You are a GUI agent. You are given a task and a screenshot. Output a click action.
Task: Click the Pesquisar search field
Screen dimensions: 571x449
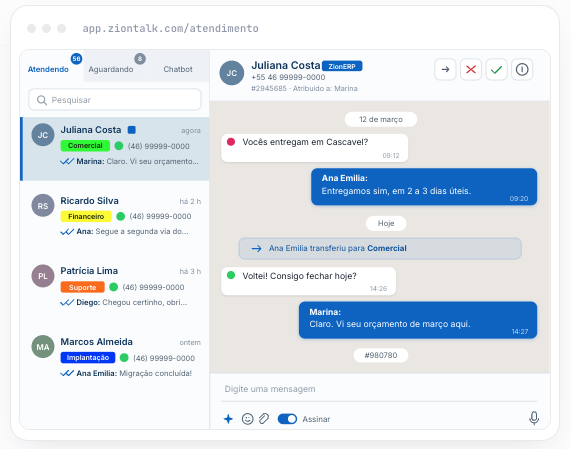[115, 100]
